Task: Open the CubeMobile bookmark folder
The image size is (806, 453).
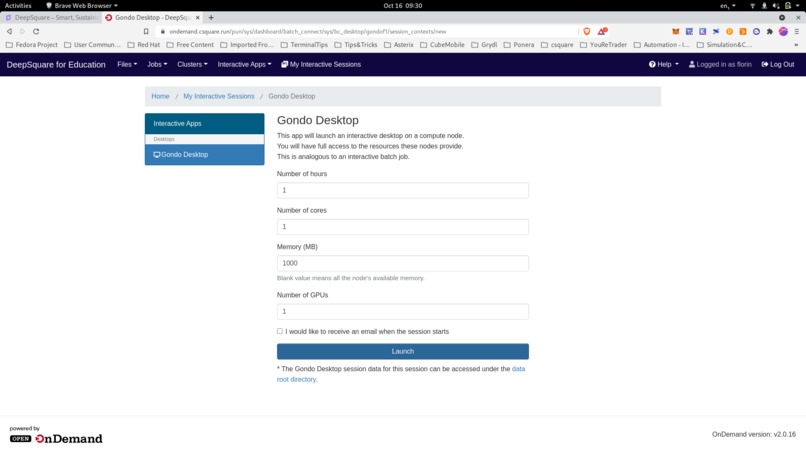Action: 442,45
